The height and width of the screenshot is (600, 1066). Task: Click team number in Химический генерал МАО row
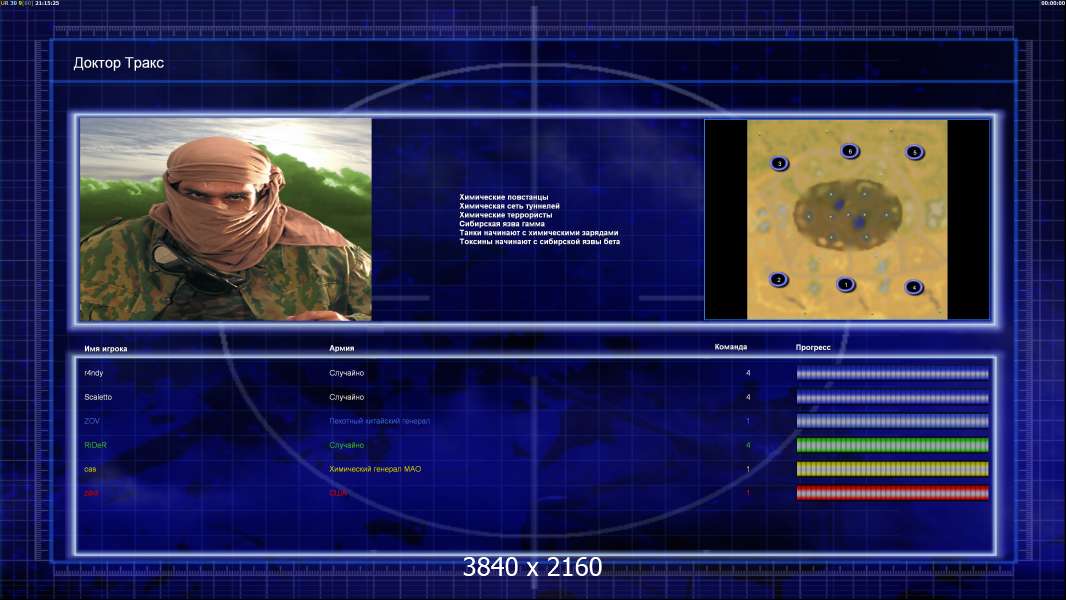click(x=748, y=469)
